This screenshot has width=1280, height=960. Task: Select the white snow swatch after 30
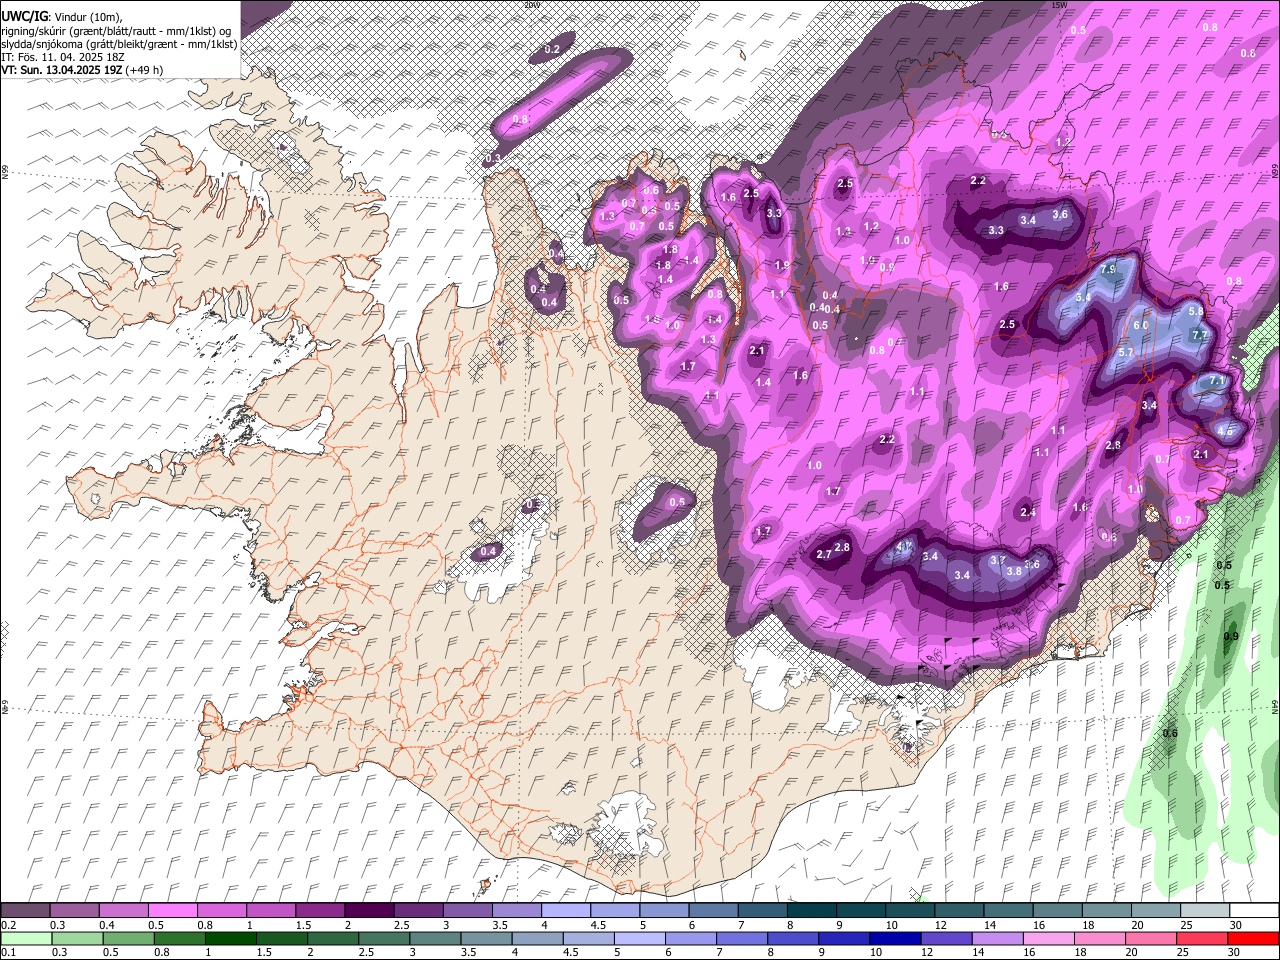pos(1253,910)
